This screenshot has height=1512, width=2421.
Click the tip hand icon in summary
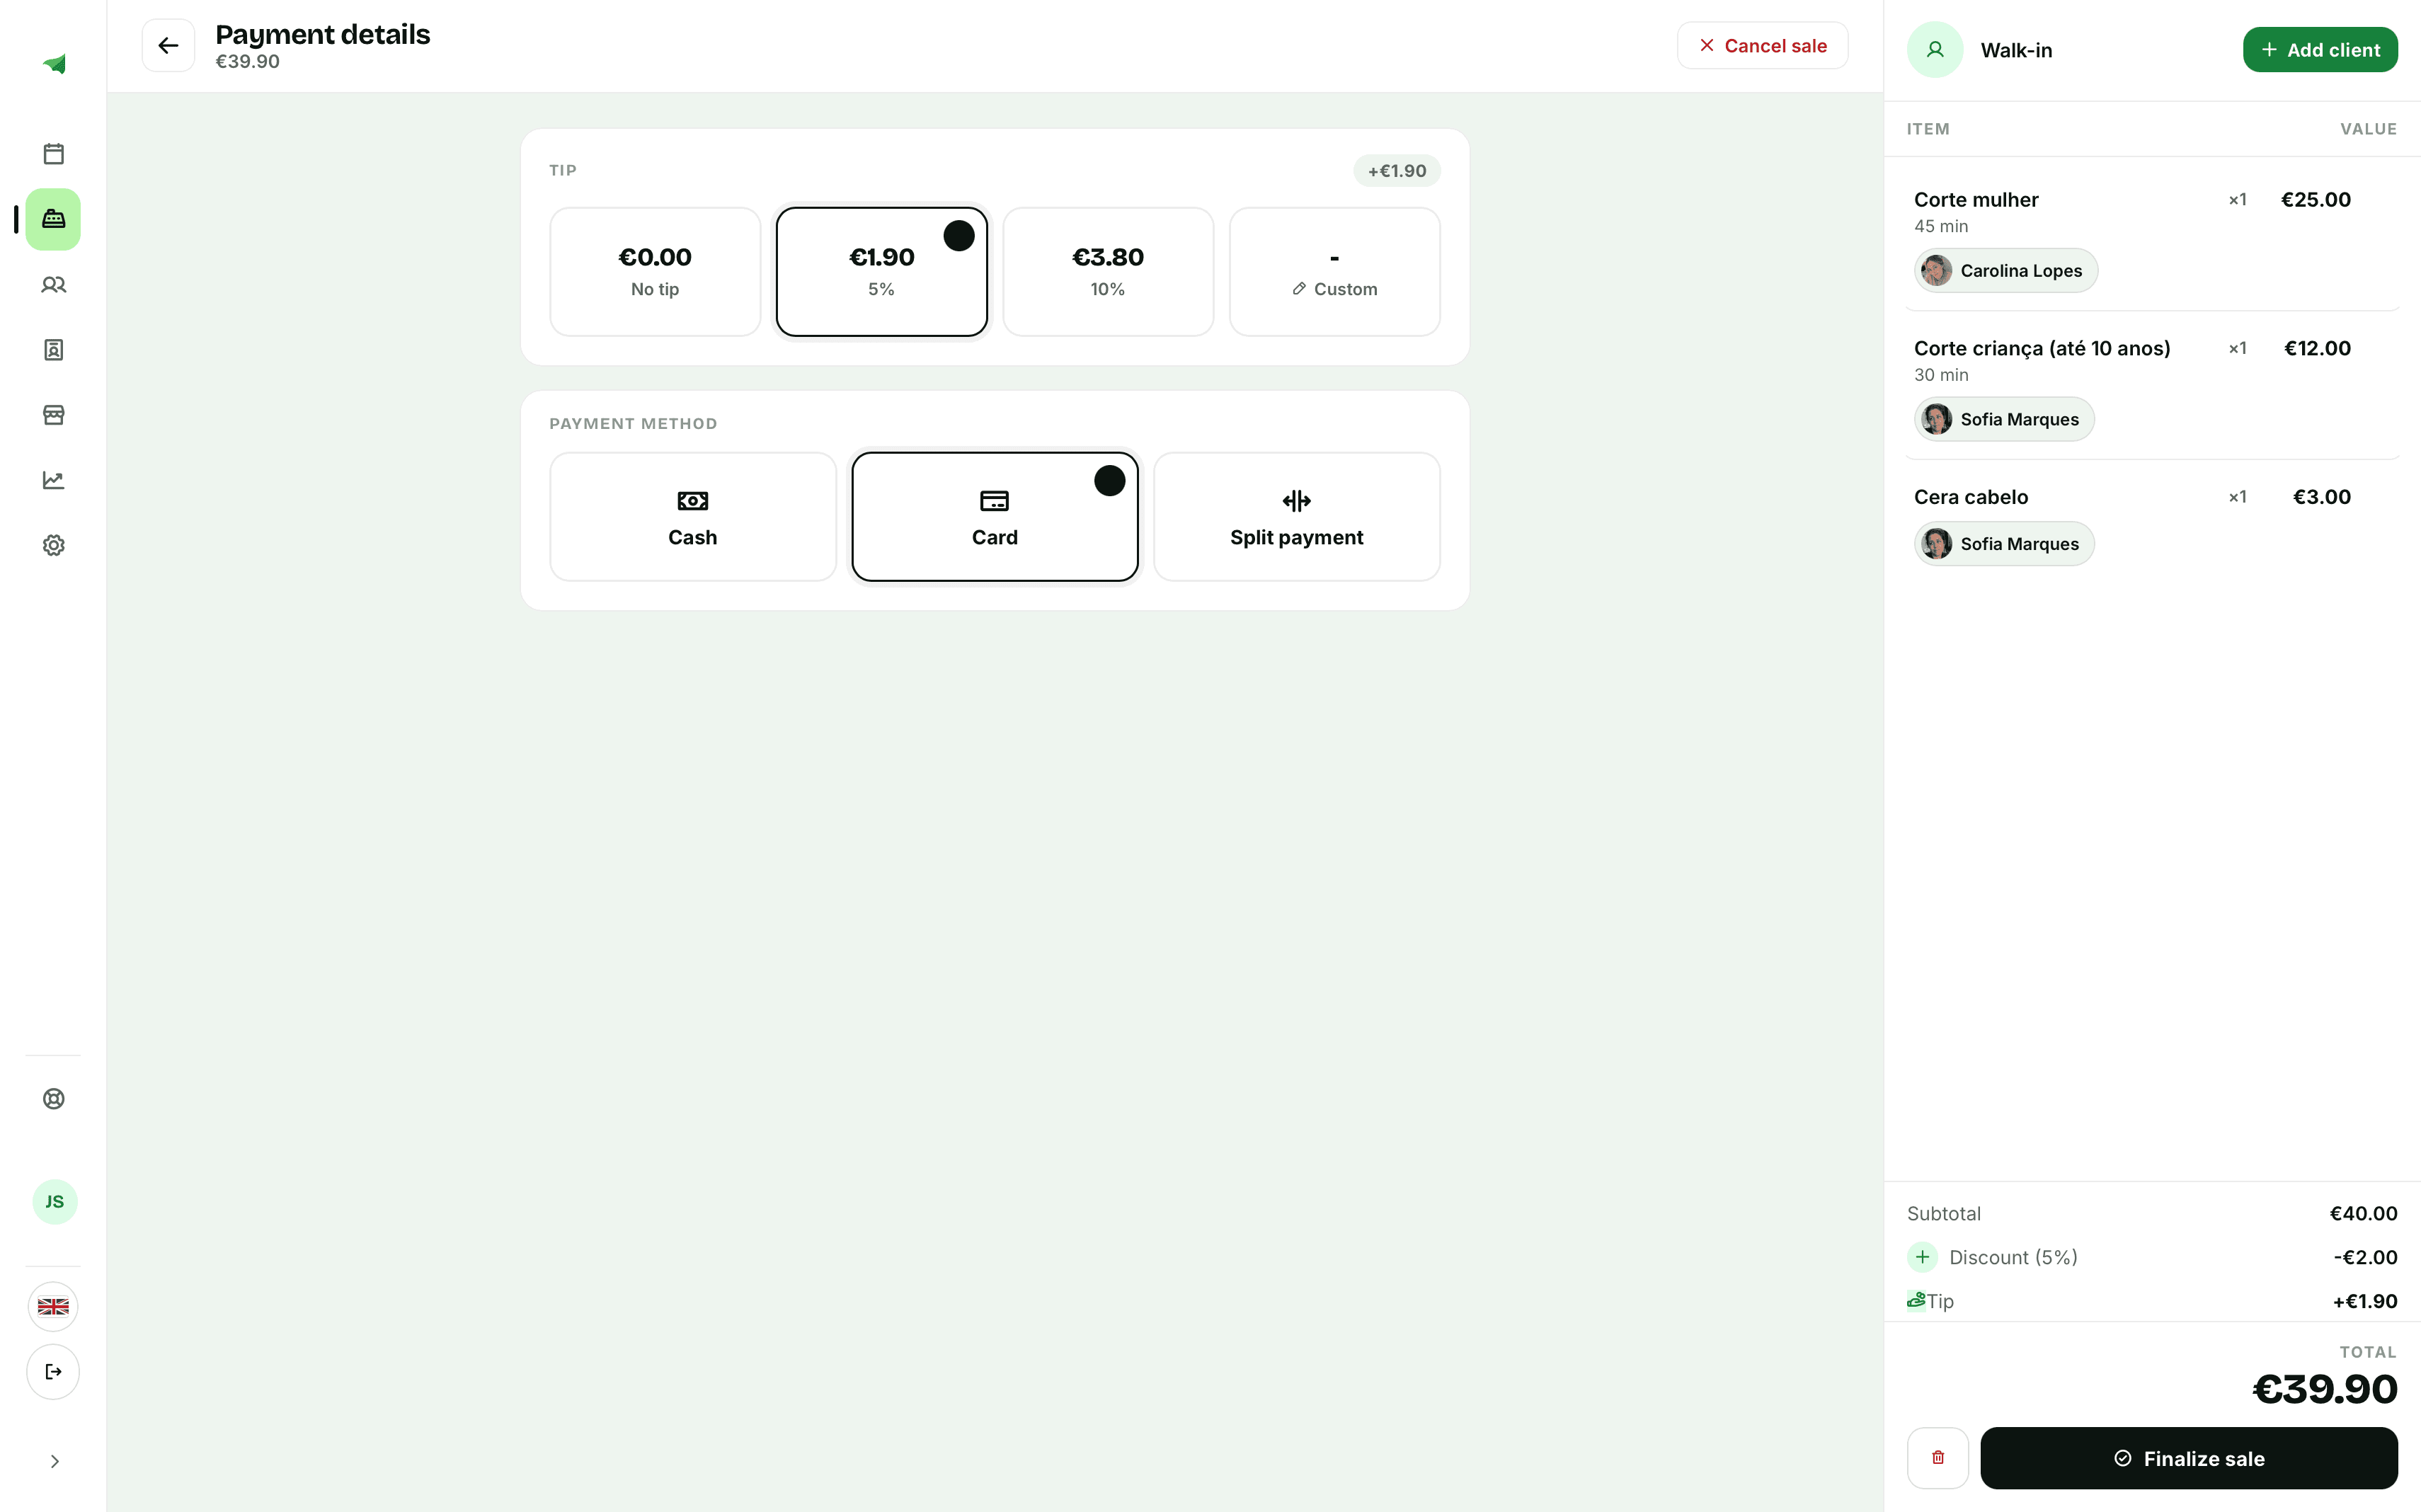[x=1916, y=1300]
